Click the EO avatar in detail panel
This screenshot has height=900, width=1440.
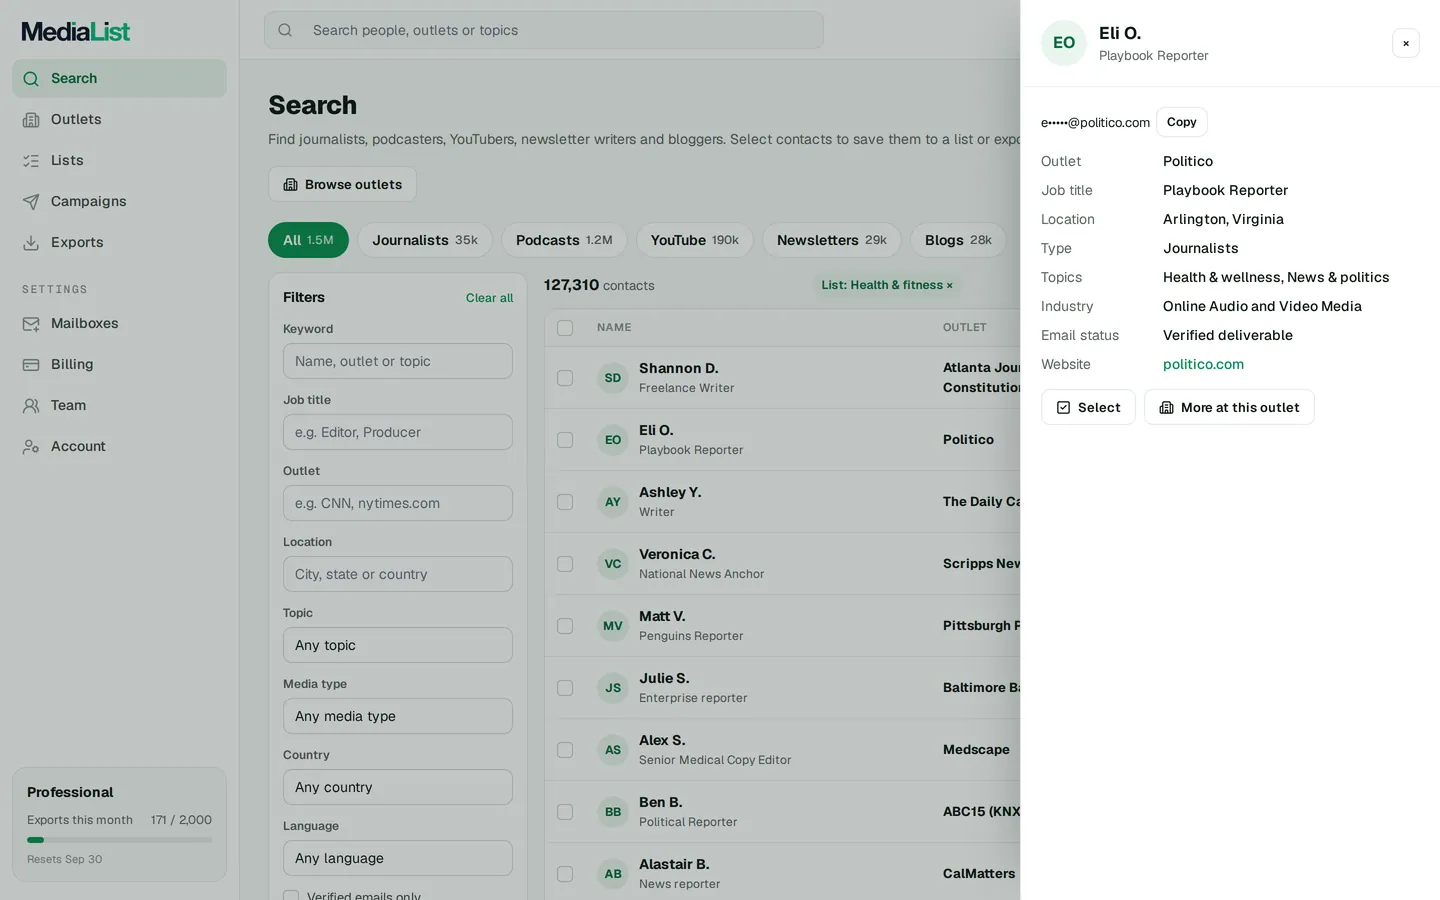[1064, 43]
